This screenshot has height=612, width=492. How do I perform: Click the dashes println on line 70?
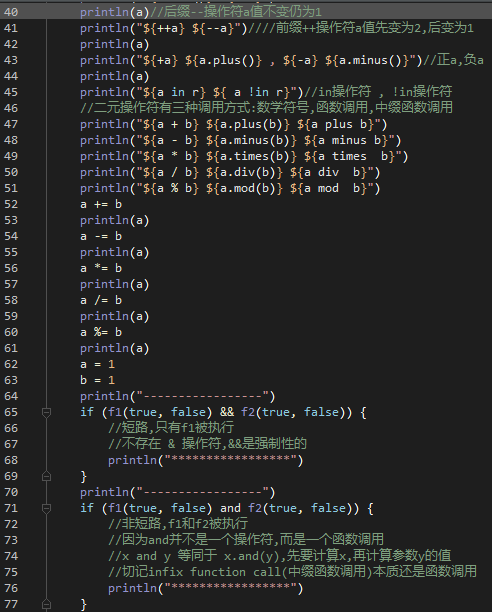pyautogui.click(x=178, y=492)
